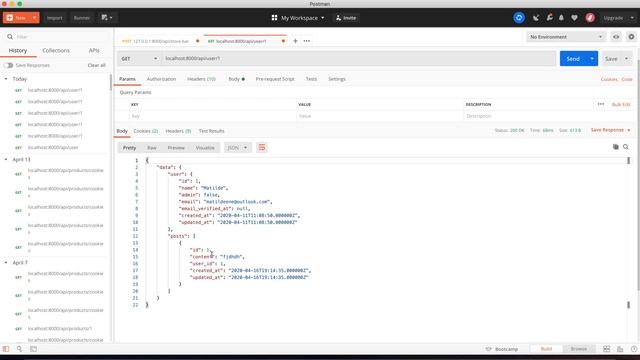The height and width of the screenshot is (360, 640).
Task: Toggle the Save Responses switch
Action: 8,65
